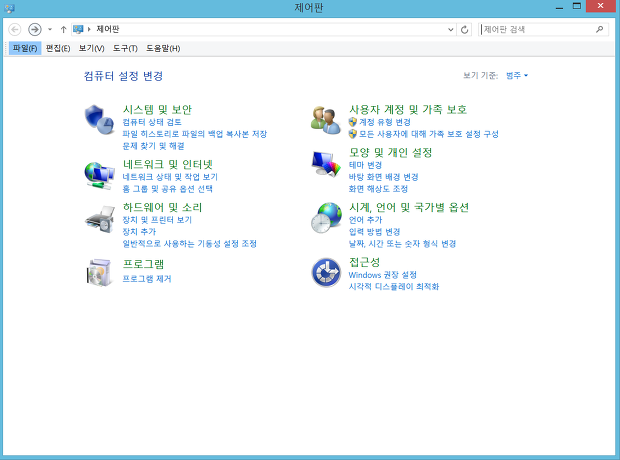This screenshot has width=620, height=460.
Task: Click 날짜, 시간 또는 숫자 형식 변경 link
Action: click(x=402, y=243)
